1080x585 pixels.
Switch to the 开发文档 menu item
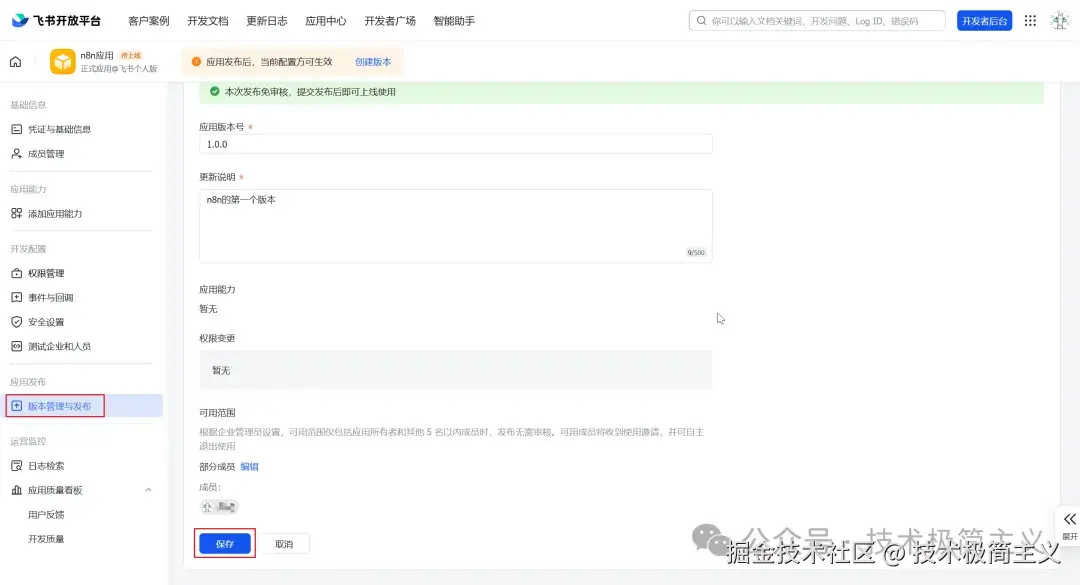207,20
